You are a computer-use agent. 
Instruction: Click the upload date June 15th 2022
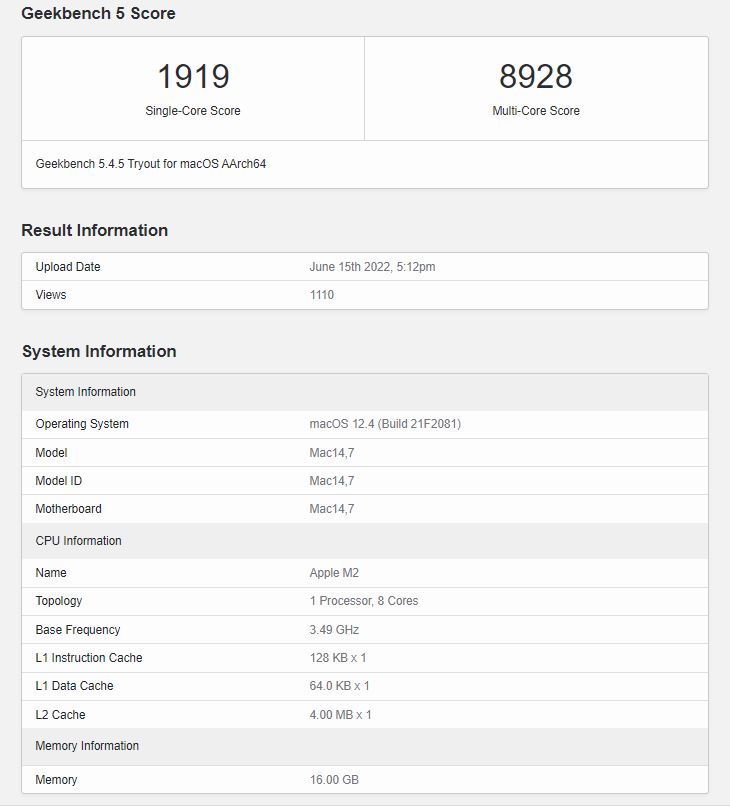pos(372,267)
